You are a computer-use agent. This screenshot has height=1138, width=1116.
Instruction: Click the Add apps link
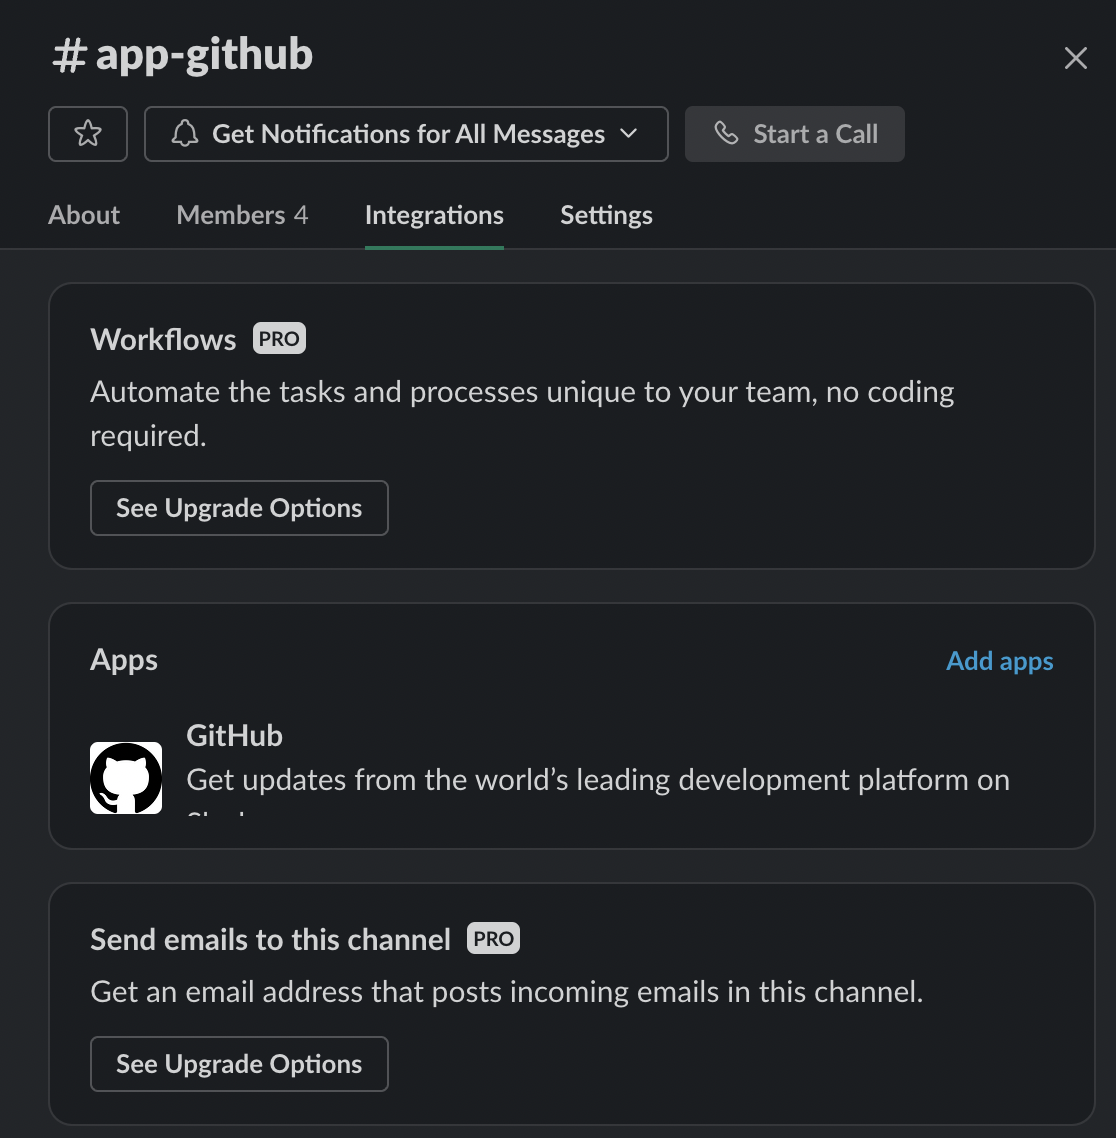pos(999,660)
